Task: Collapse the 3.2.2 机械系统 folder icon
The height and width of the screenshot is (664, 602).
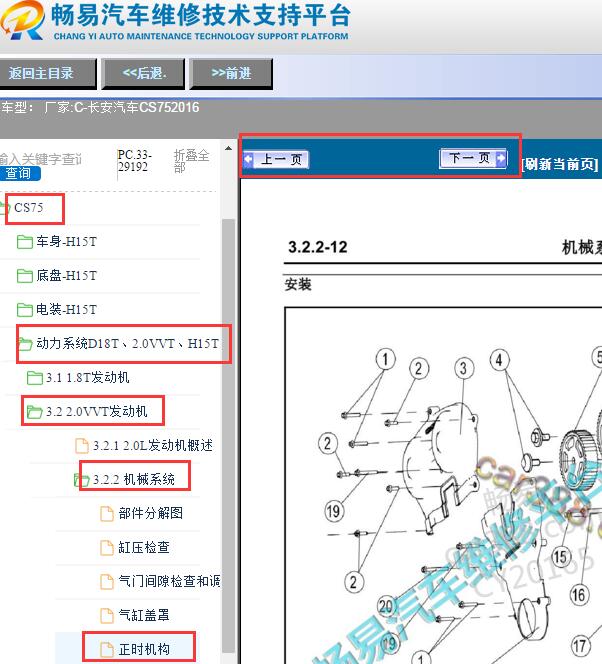Action: pyautogui.click(x=81, y=479)
